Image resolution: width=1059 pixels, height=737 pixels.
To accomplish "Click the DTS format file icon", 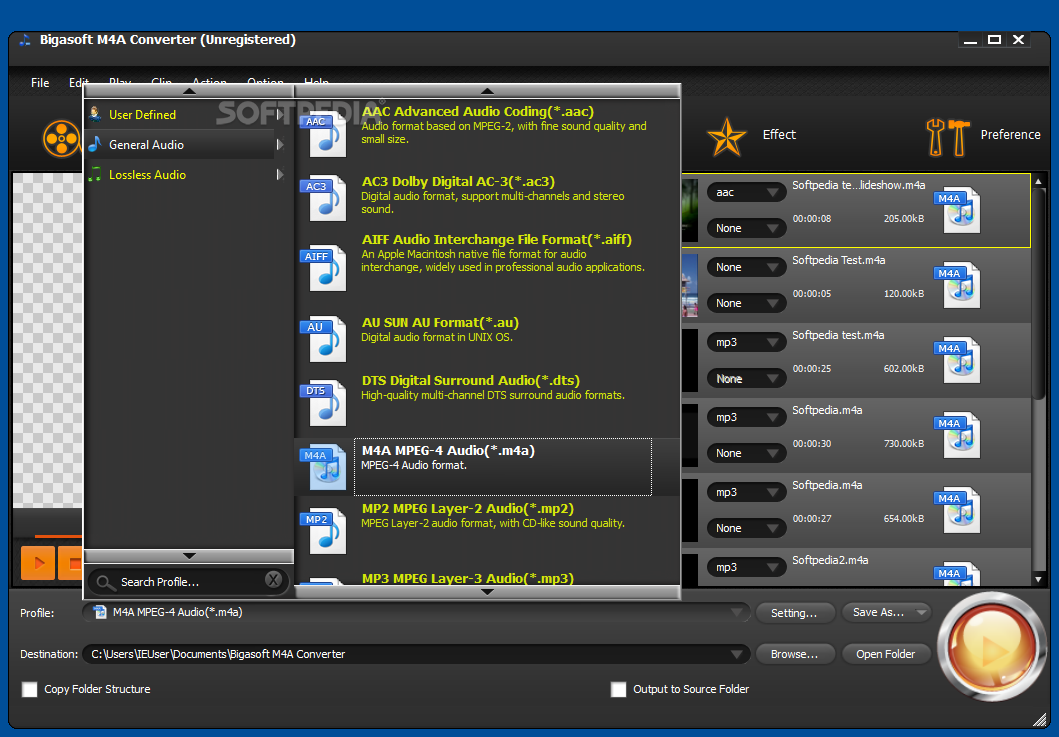I will click(324, 403).
